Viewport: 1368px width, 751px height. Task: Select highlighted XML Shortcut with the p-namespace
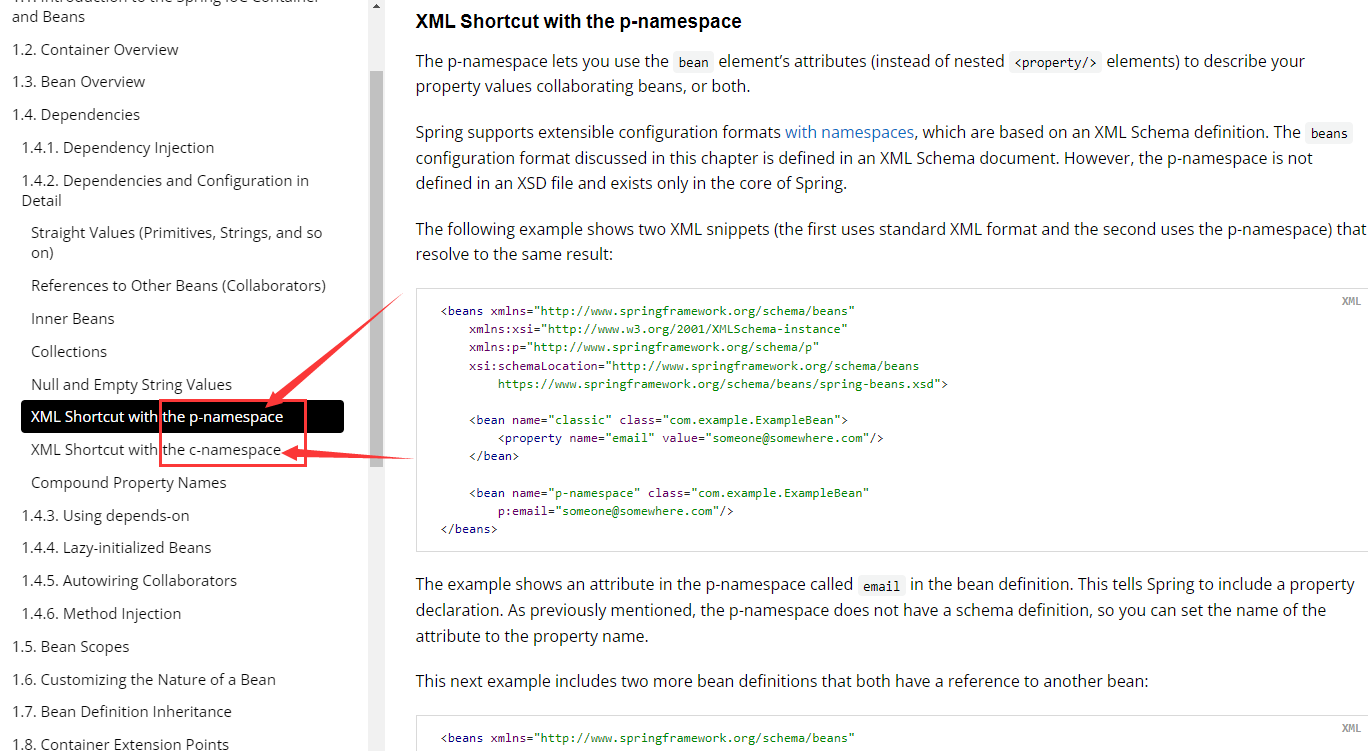pos(182,417)
